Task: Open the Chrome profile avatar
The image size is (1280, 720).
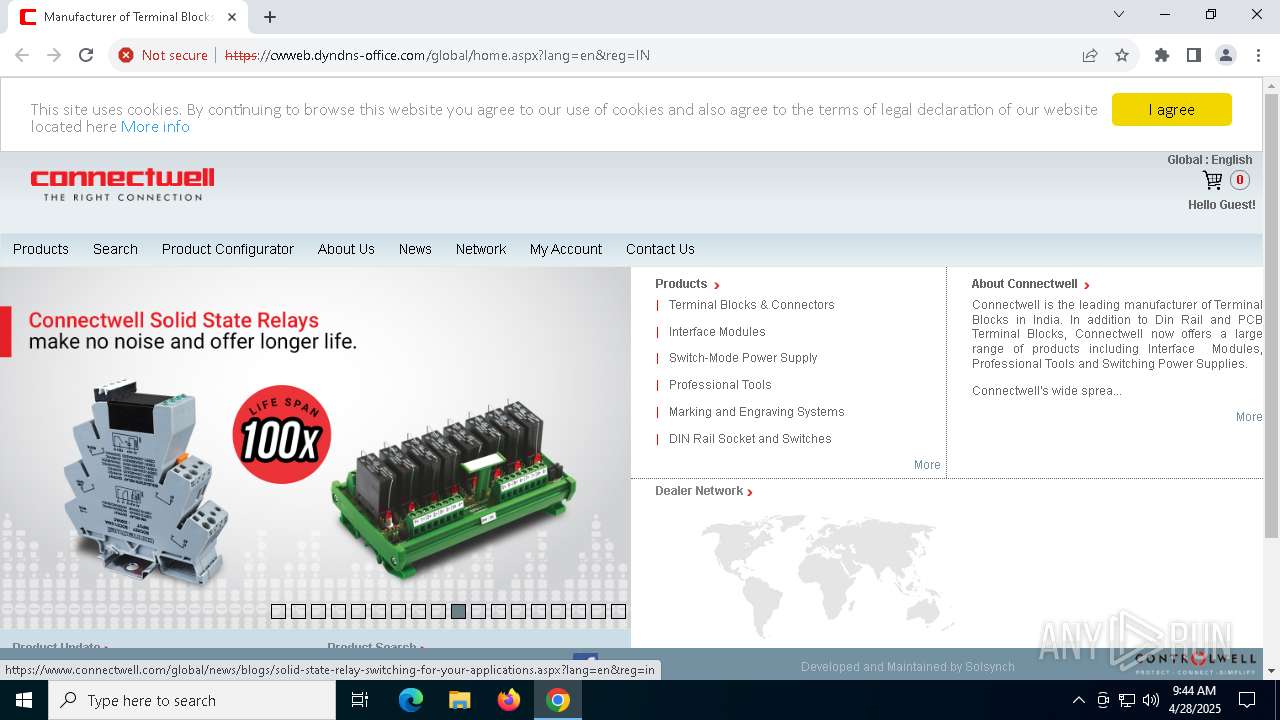Action: coord(1226,55)
